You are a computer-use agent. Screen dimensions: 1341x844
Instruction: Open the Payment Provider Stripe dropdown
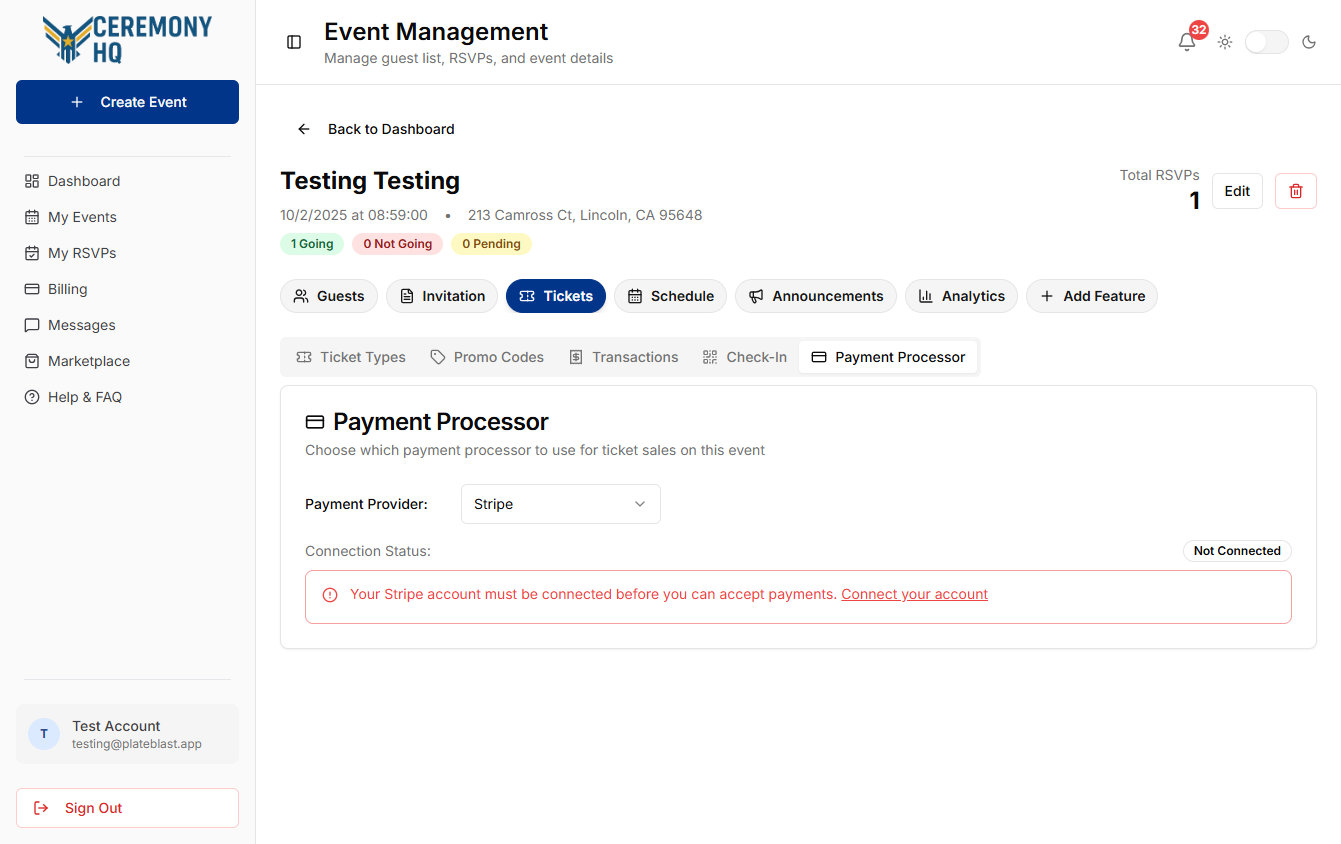561,504
